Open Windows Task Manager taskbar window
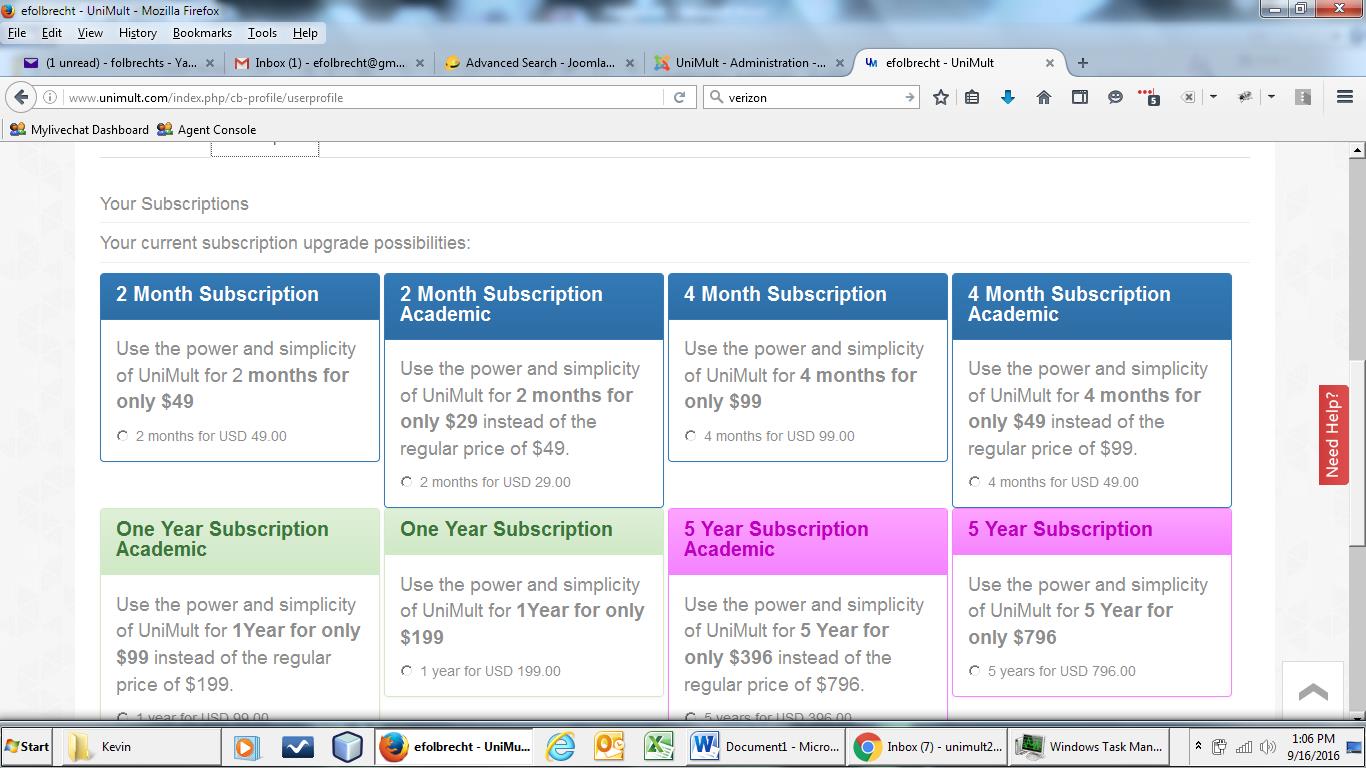 [1091, 747]
